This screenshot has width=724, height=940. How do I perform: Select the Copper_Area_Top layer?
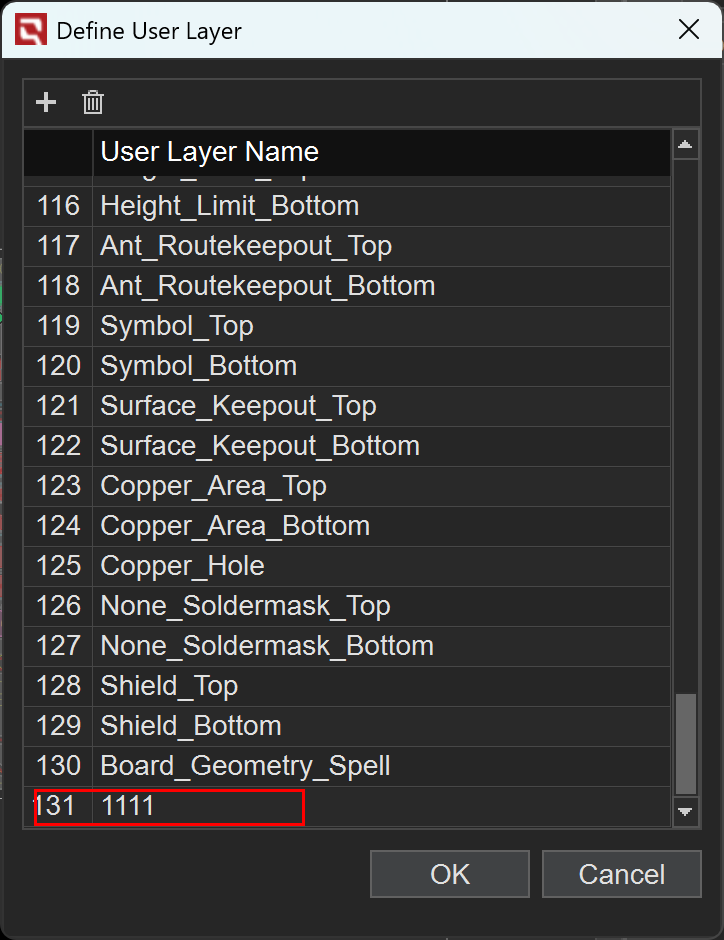coord(213,486)
